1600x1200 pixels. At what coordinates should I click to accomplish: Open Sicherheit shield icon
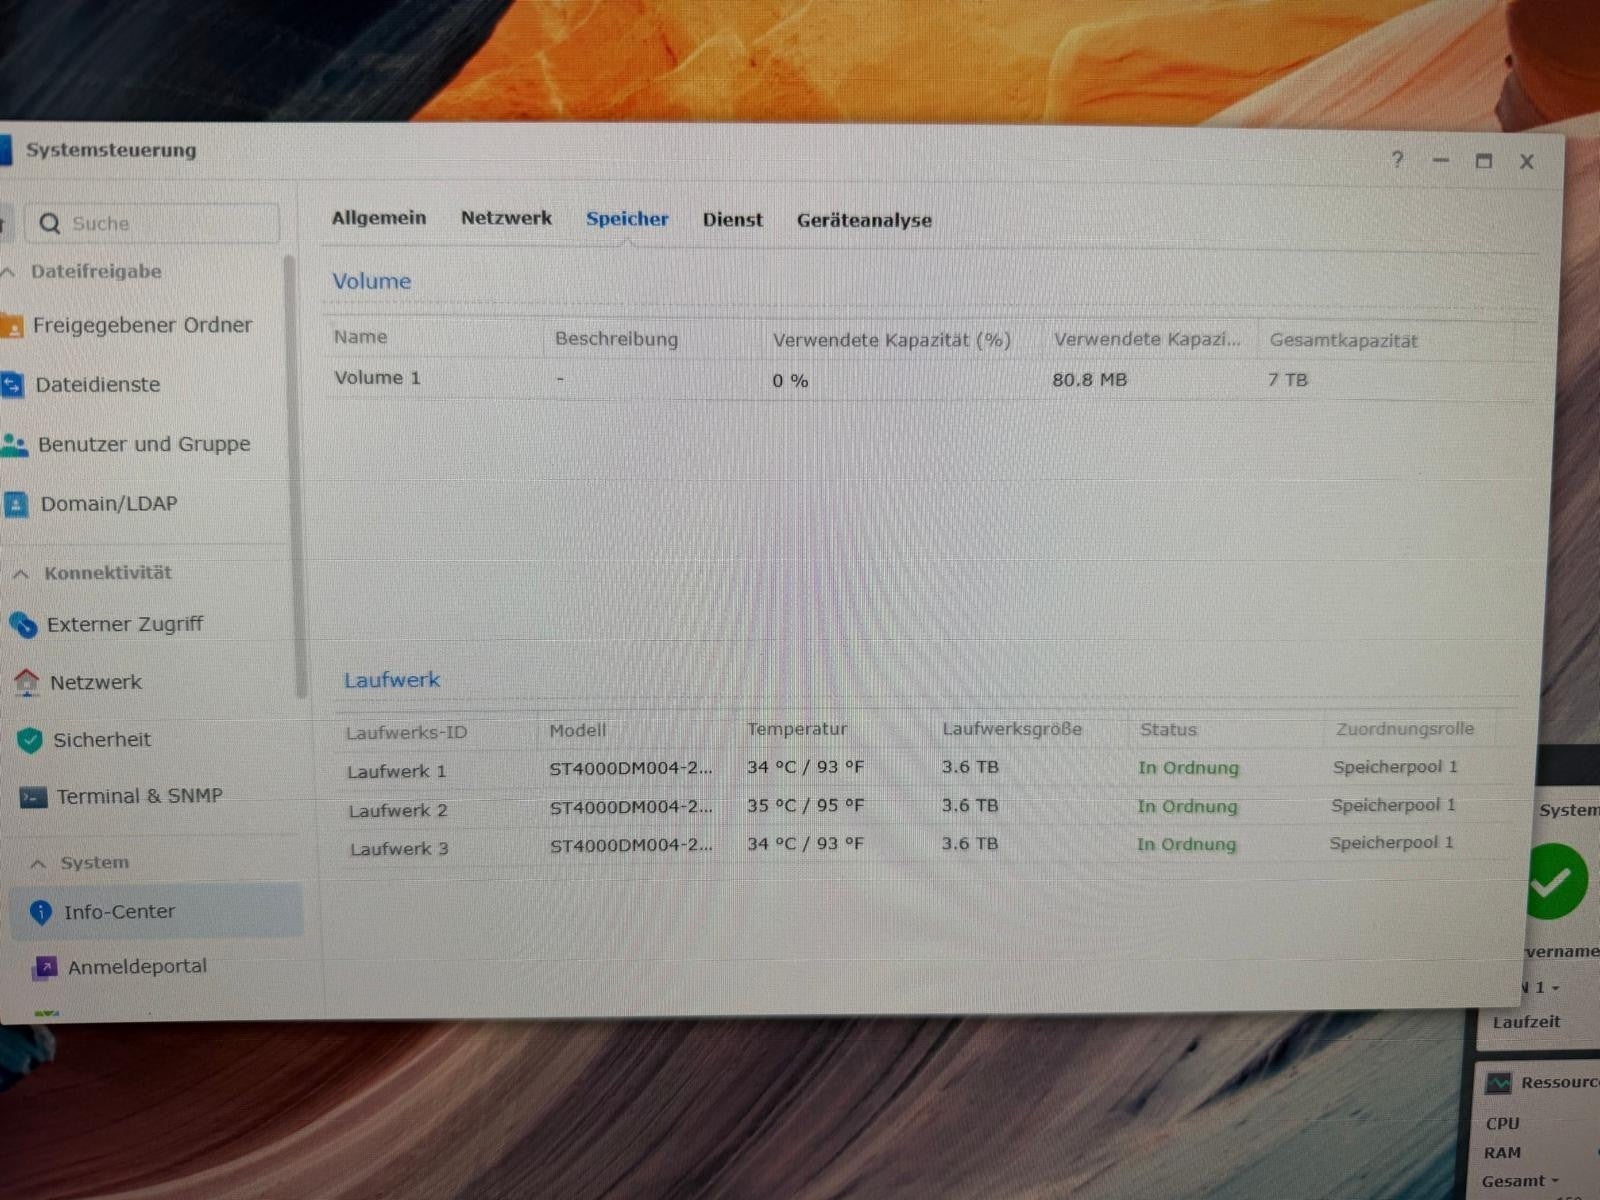coord(30,740)
